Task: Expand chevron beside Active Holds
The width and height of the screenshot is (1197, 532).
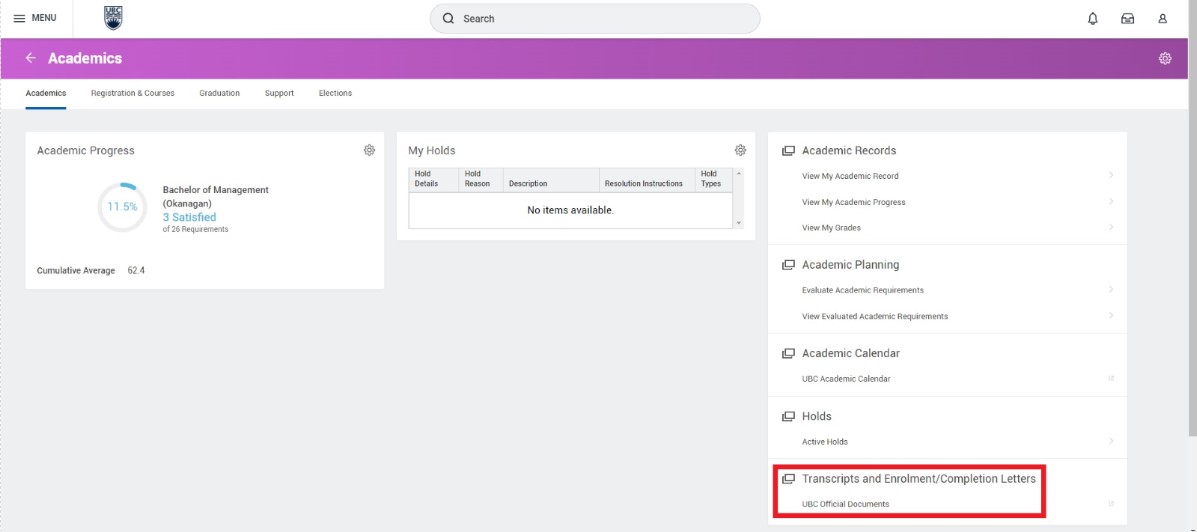Action: click(x=1112, y=441)
